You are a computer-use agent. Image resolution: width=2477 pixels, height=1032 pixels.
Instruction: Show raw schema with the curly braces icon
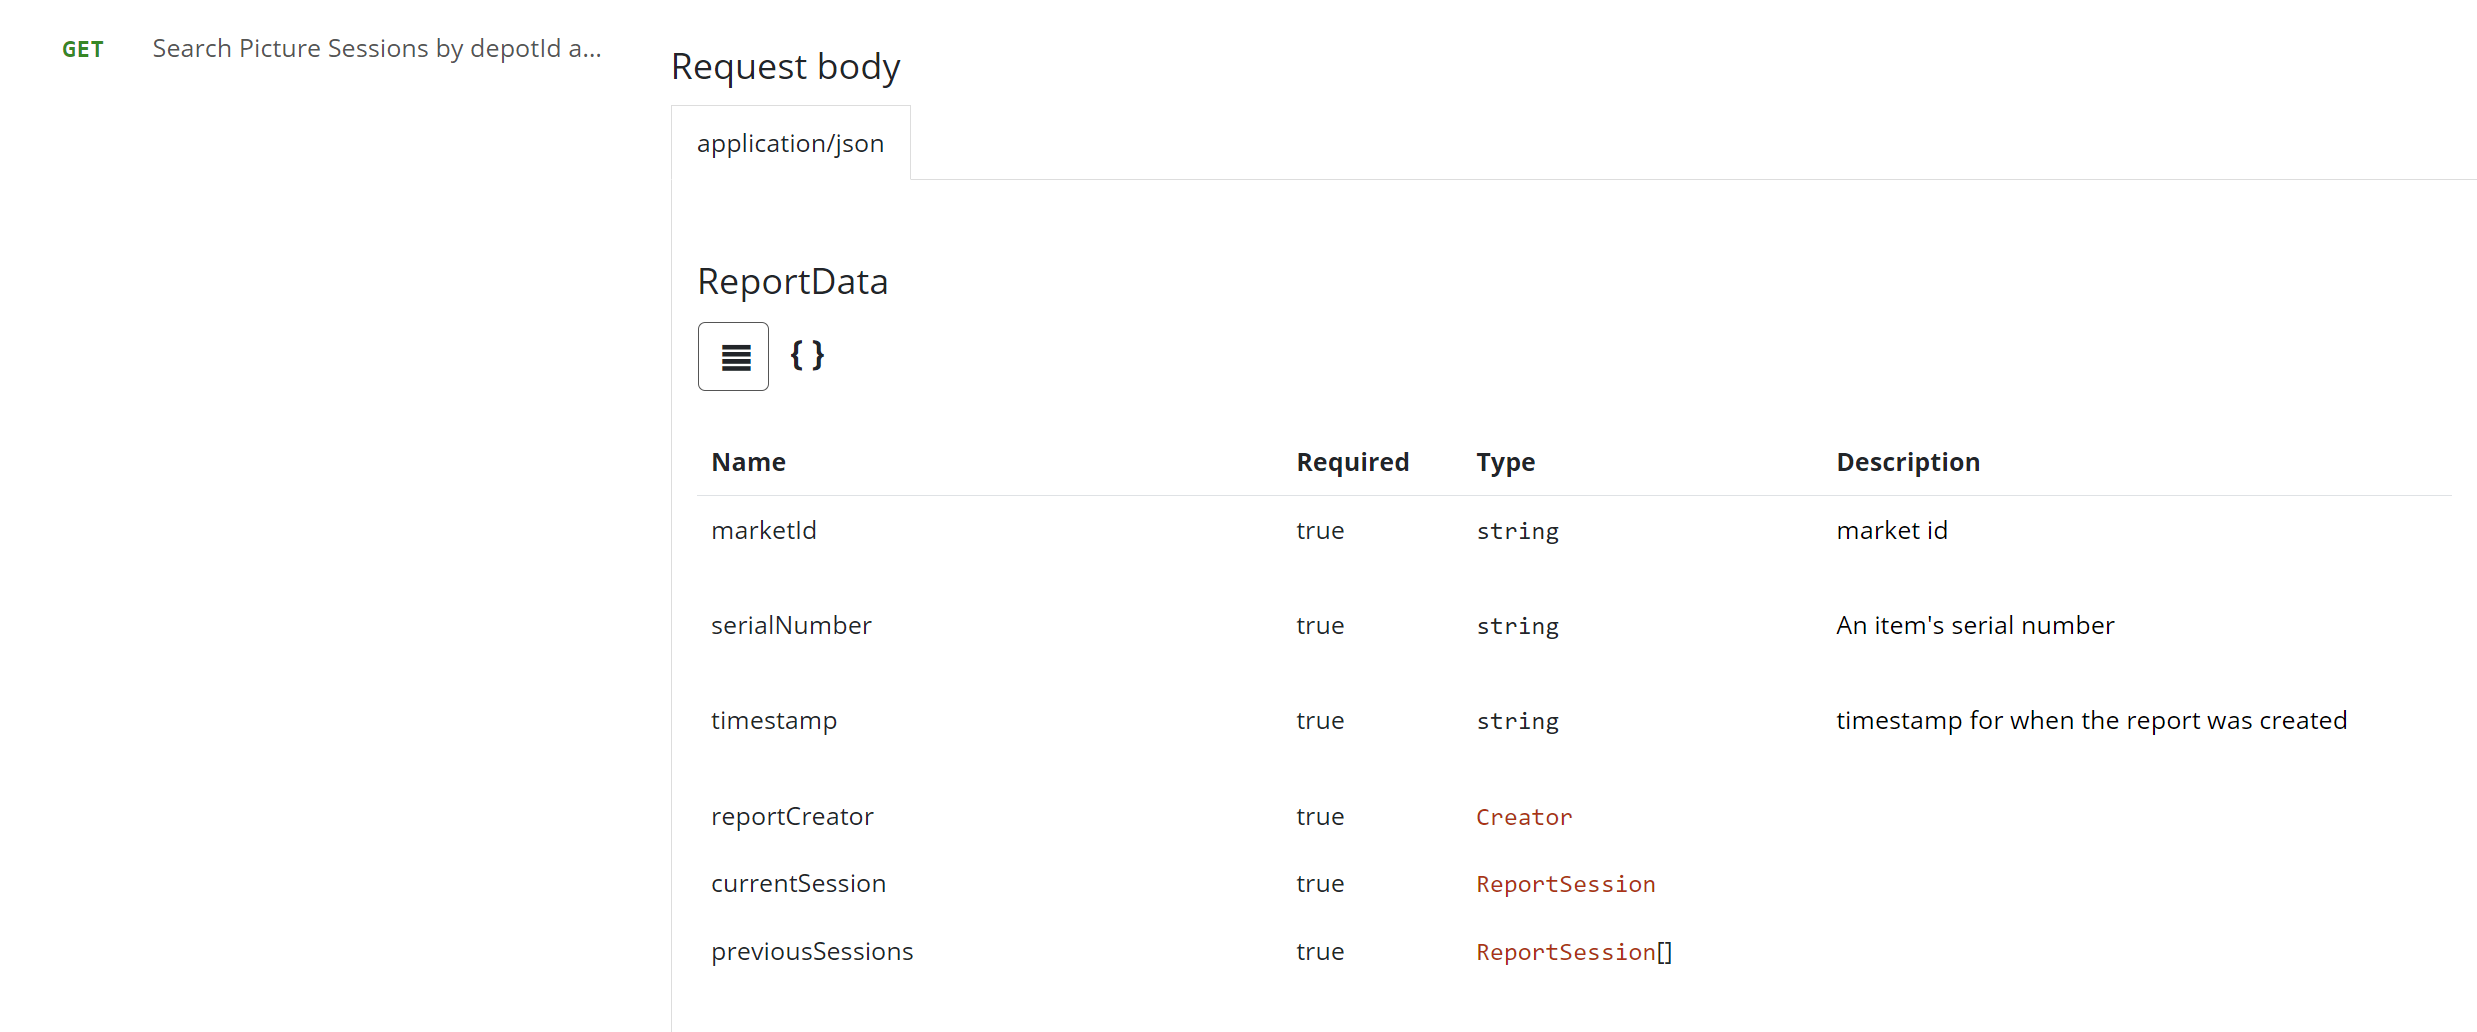click(807, 355)
